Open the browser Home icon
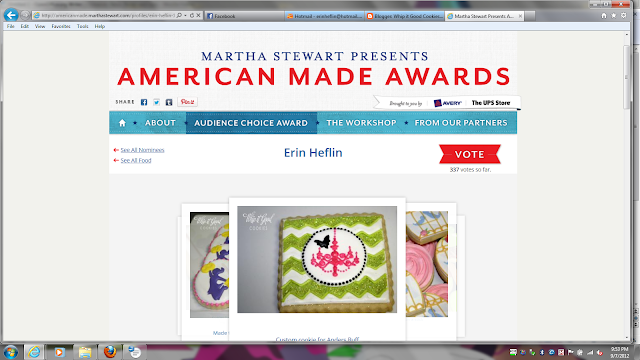 (x=604, y=16)
